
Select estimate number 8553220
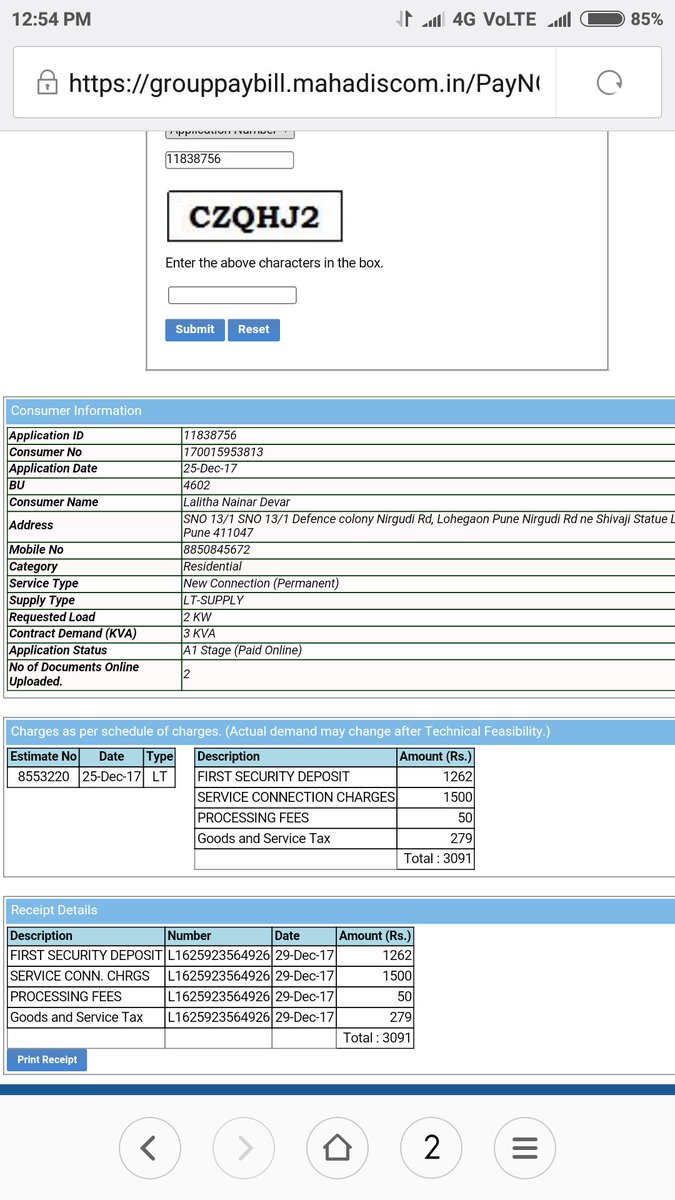tap(43, 776)
